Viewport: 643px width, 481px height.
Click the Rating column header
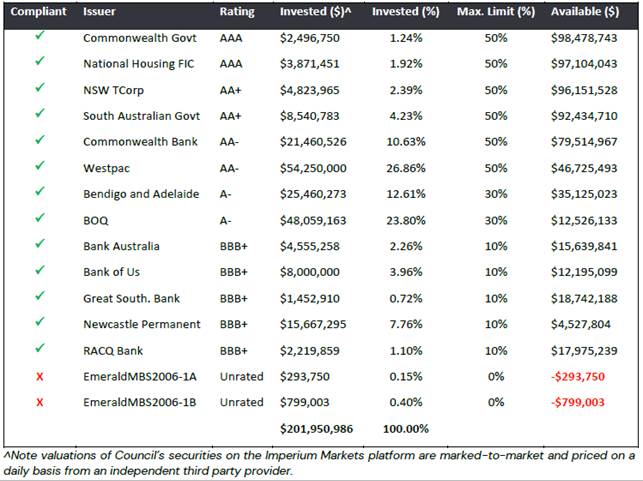(x=237, y=12)
